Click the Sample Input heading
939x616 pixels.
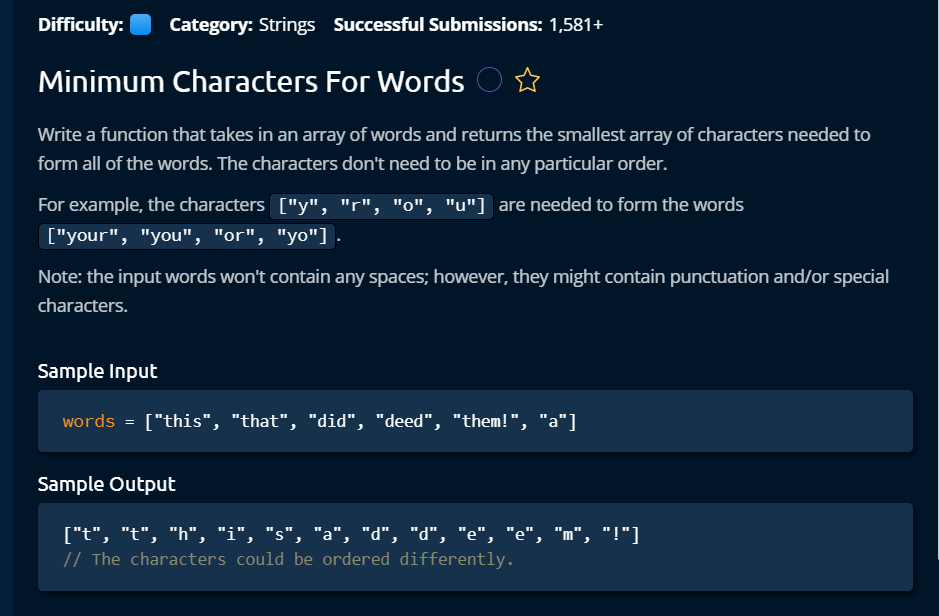[98, 371]
